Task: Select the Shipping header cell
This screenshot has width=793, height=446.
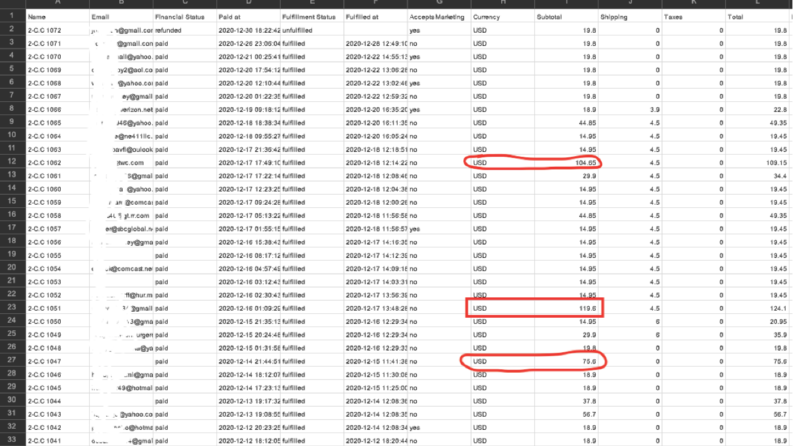Action: 630,17
